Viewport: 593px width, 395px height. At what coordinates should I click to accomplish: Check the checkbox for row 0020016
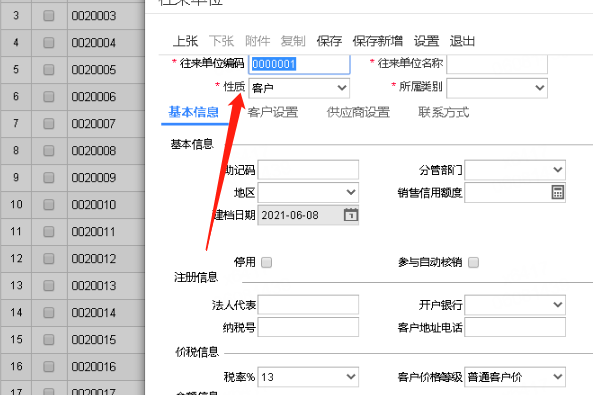click(48, 367)
